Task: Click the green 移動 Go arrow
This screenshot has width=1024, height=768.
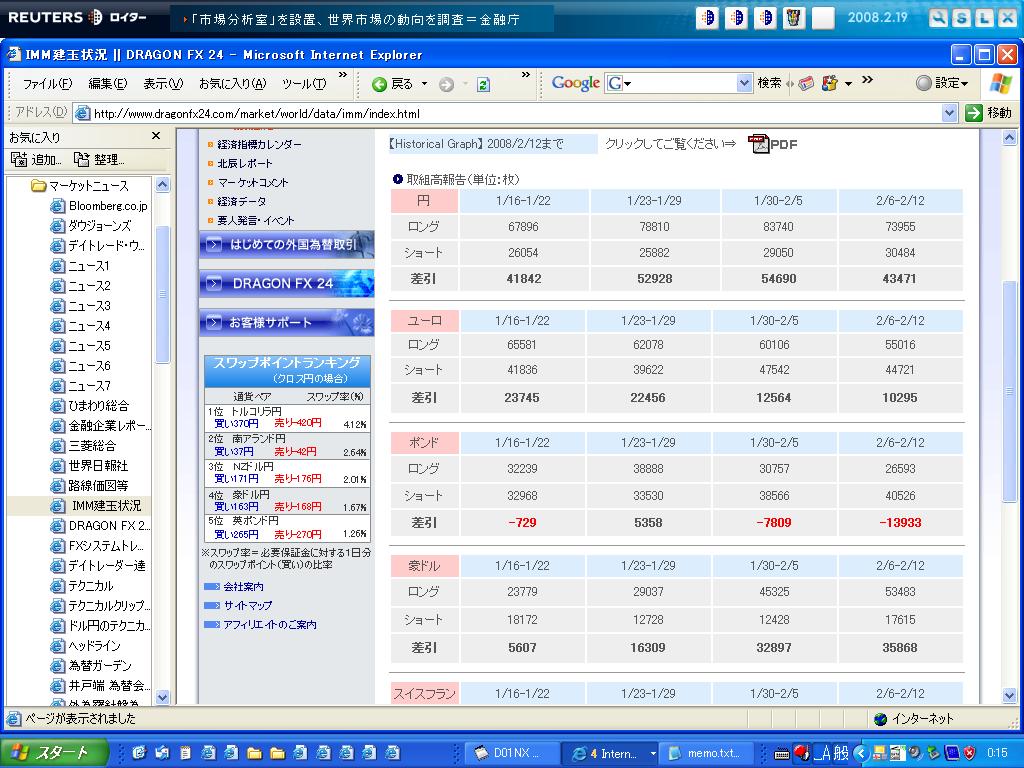Action: [974, 113]
